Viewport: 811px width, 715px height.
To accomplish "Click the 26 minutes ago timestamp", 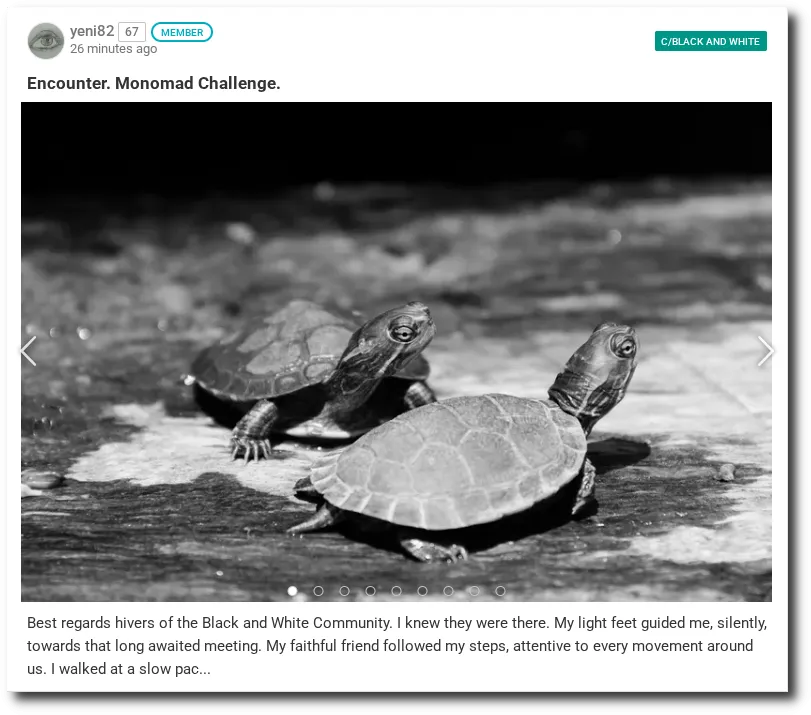I will point(113,49).
